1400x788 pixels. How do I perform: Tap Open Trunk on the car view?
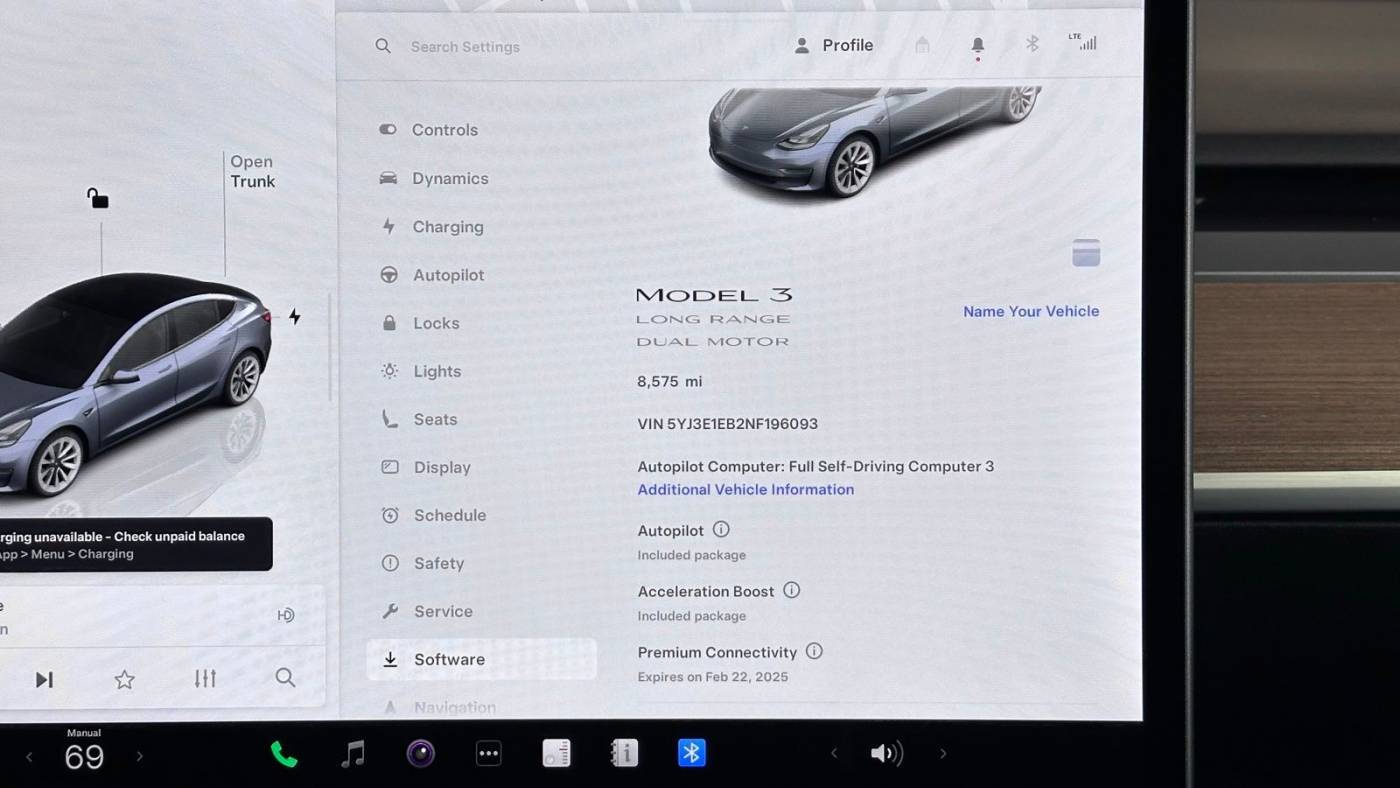pos(252,171)
